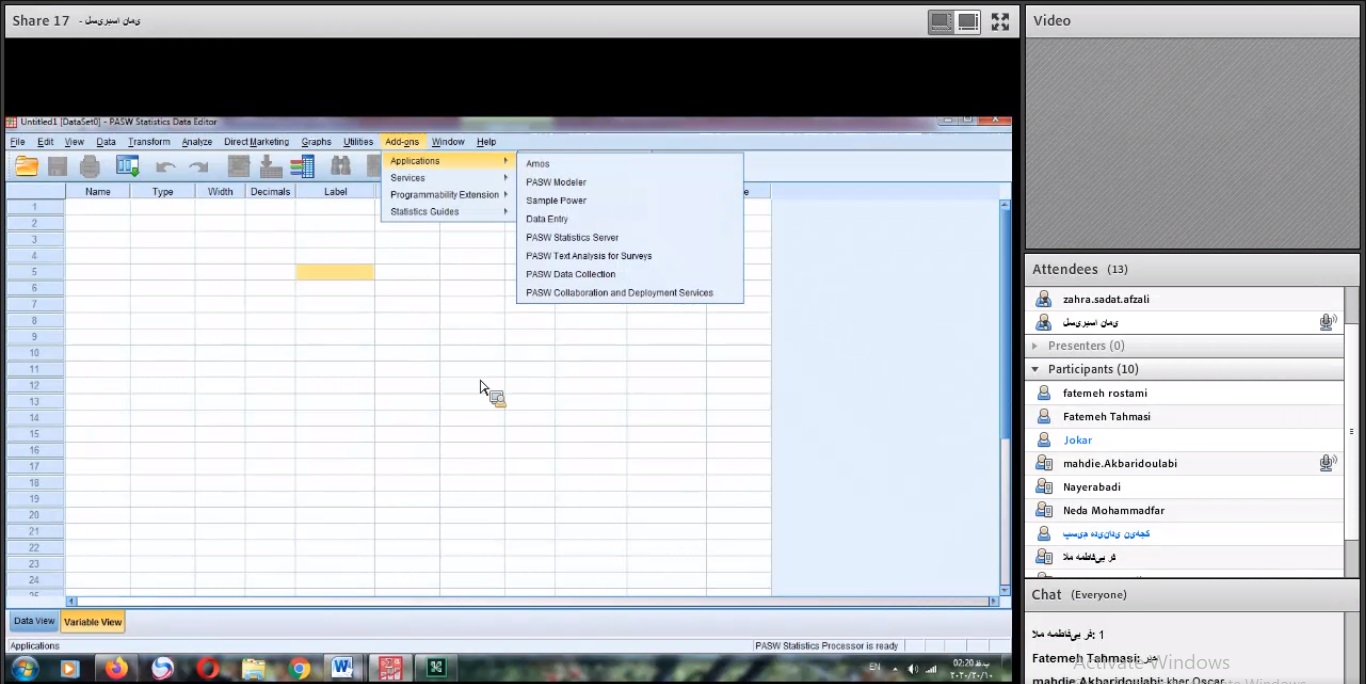Select Data Entry from the submenu
The width and height of the screenshot is (1366, 684).
(x=547, y=219)
